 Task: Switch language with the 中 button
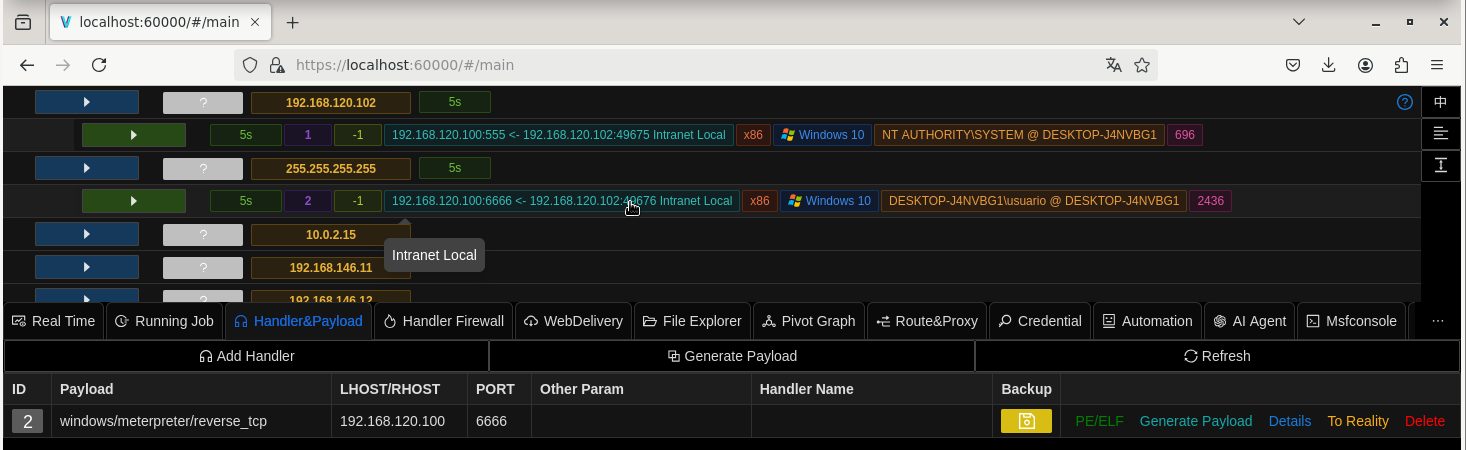coord(1440,102)
